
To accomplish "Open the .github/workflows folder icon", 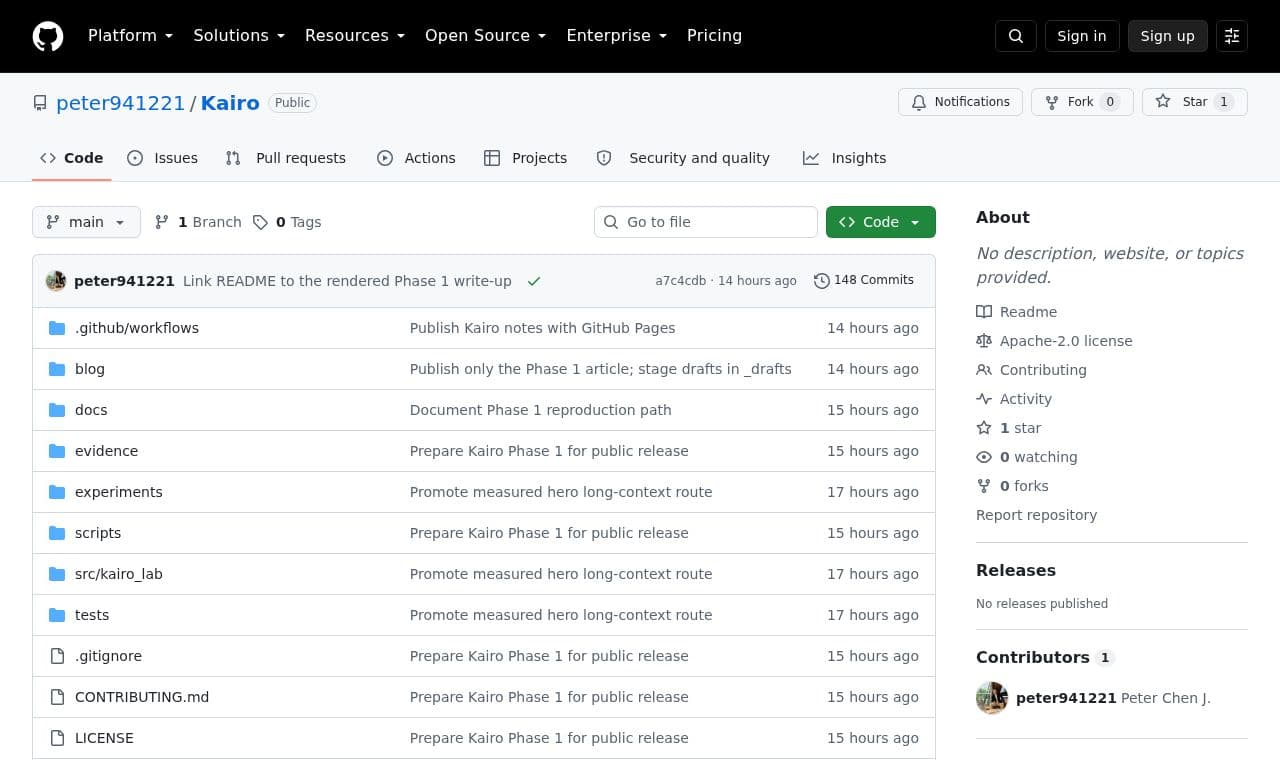I will 57,328.
